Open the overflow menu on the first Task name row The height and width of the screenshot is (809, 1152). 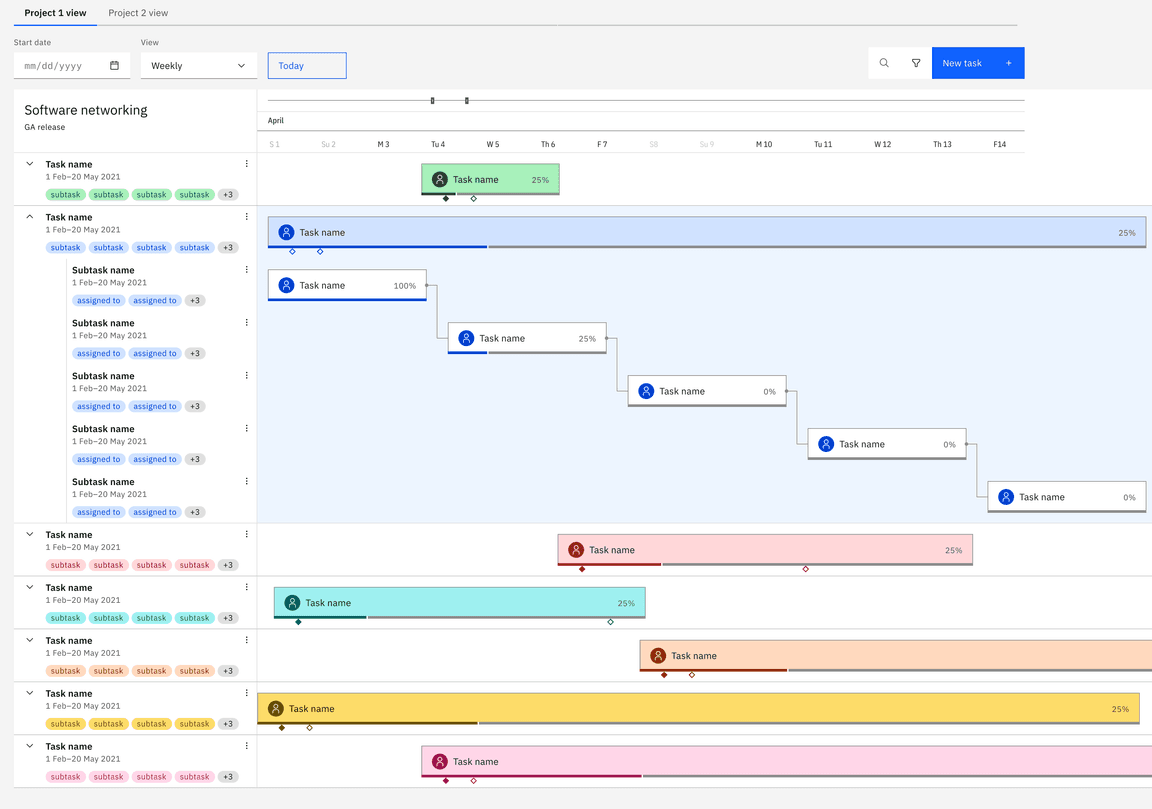(247, 163)
